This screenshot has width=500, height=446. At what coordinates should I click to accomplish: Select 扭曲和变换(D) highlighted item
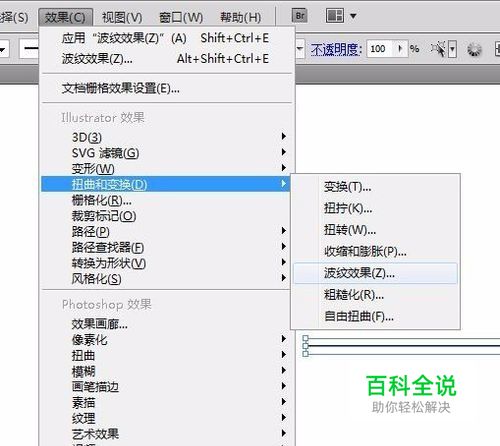(x=166, y=184)
